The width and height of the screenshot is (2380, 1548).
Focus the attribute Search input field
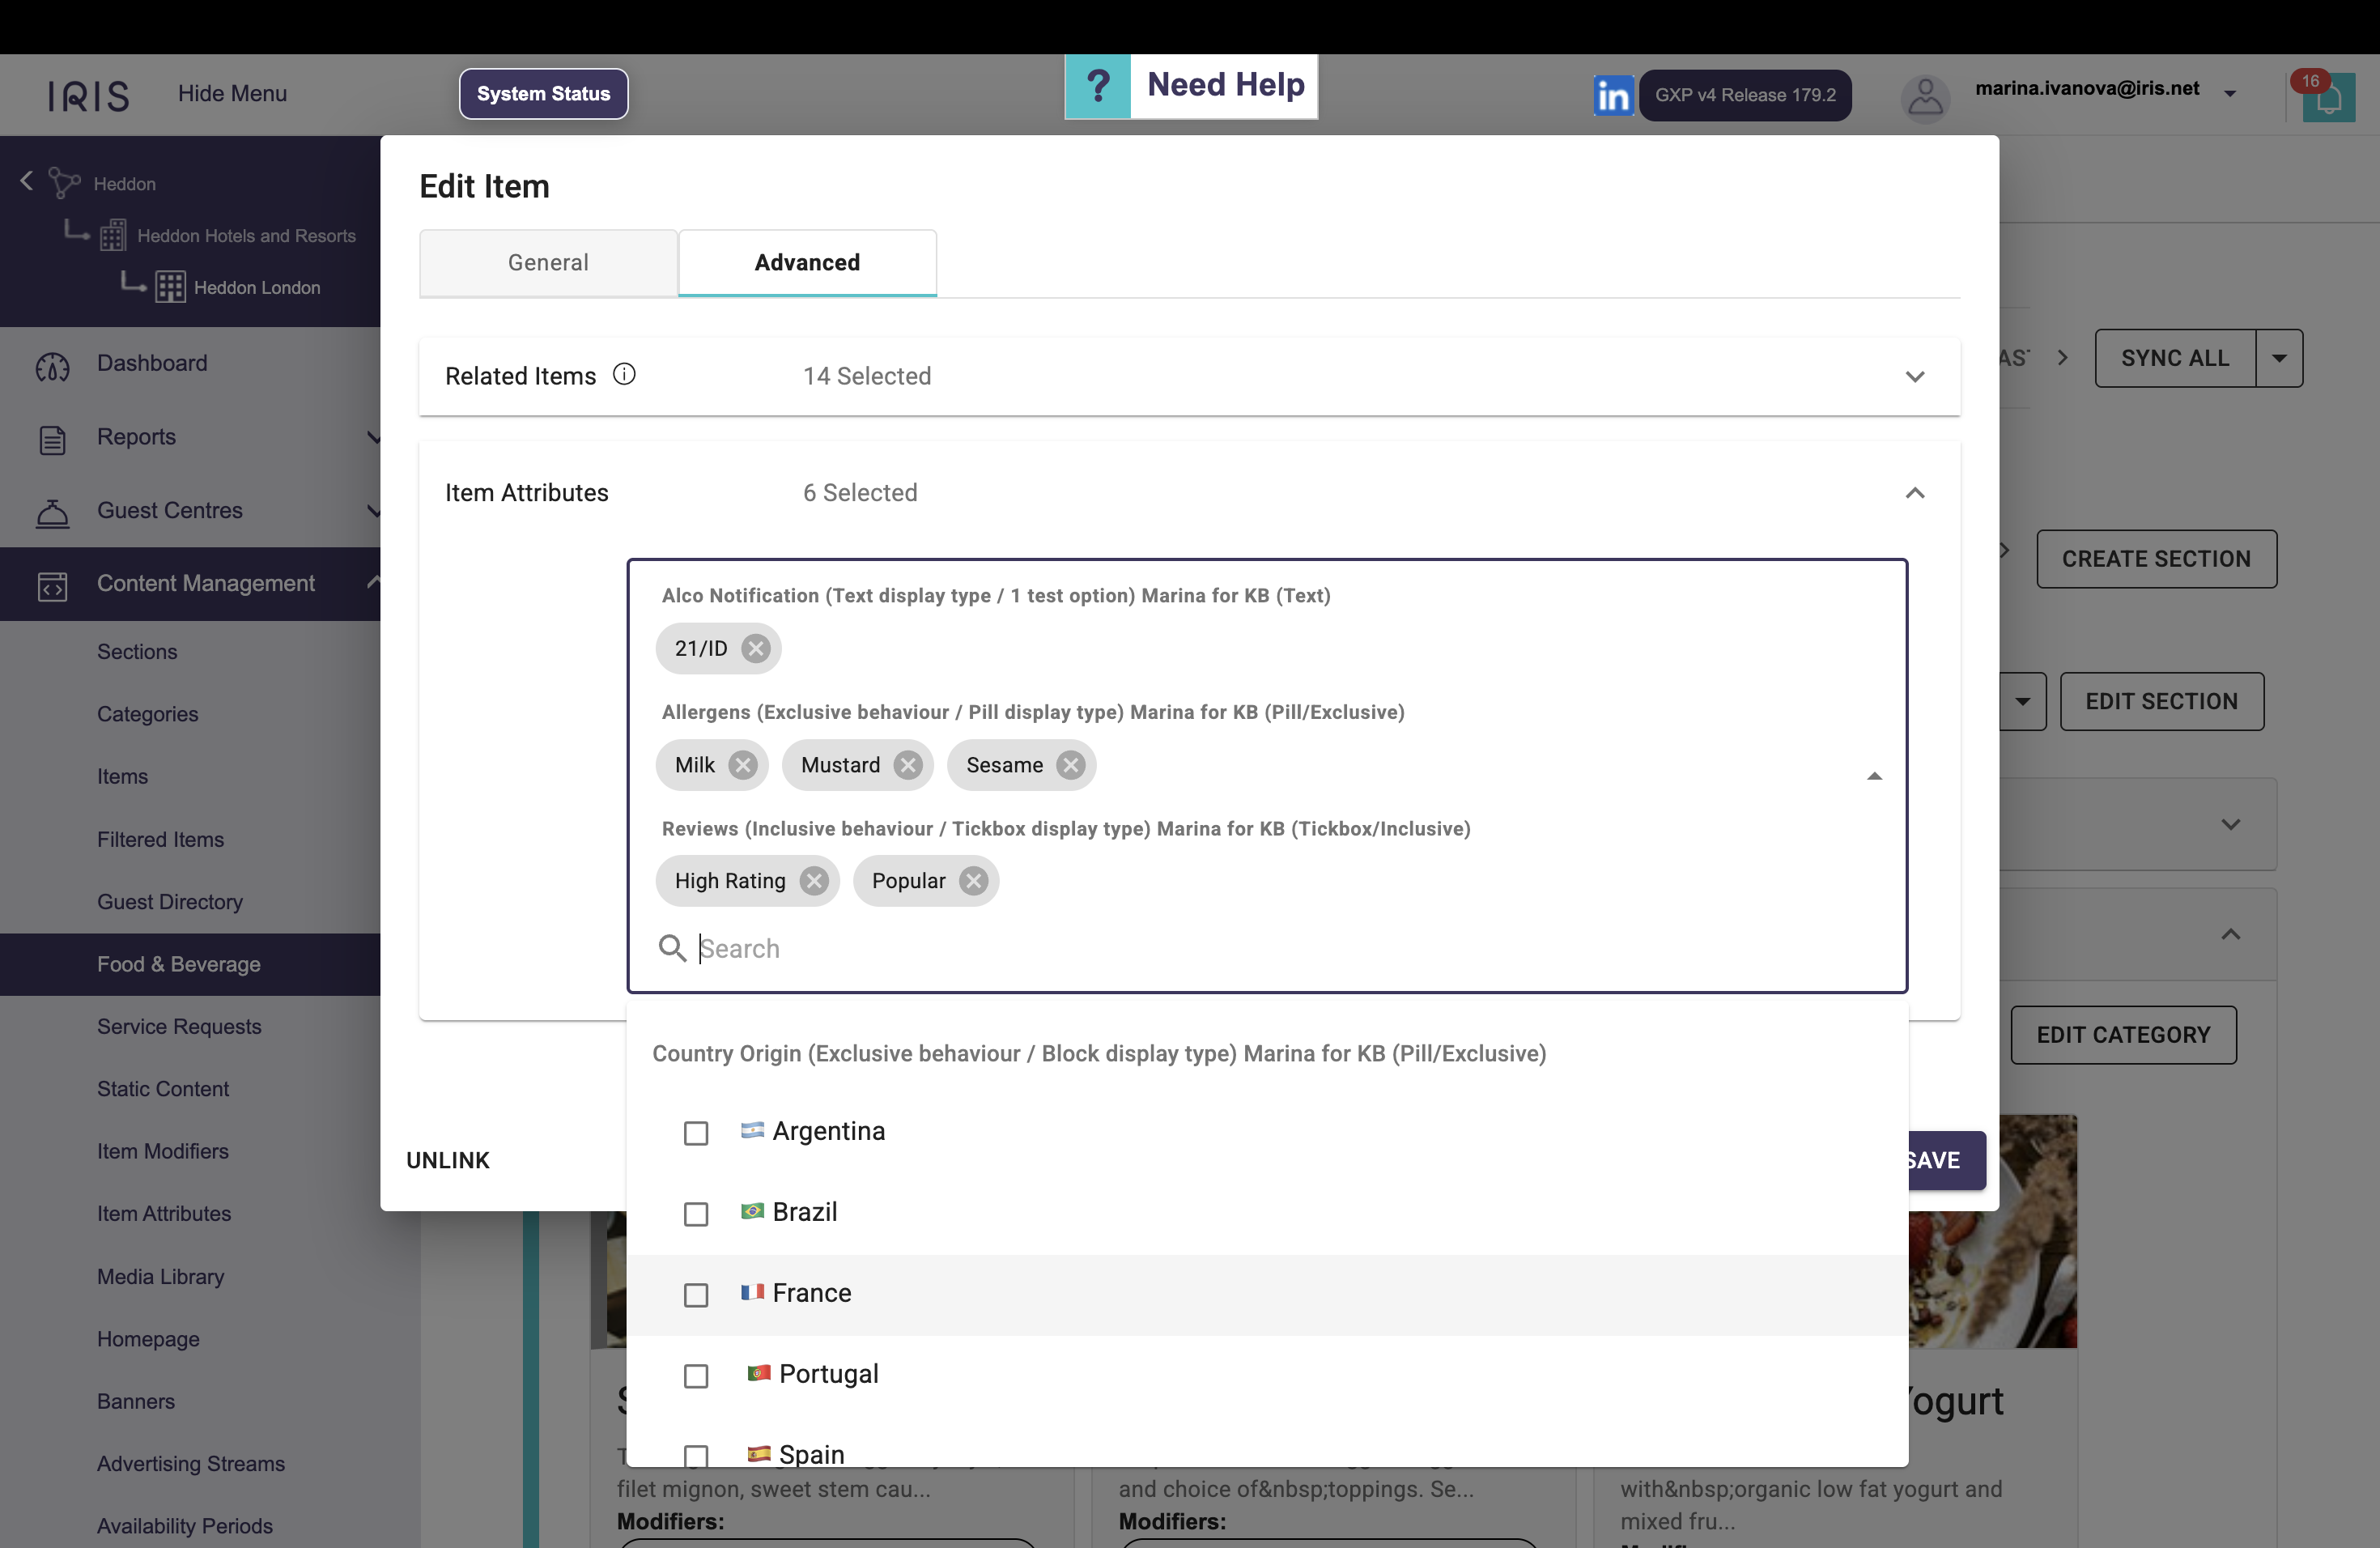[1267, 948]
